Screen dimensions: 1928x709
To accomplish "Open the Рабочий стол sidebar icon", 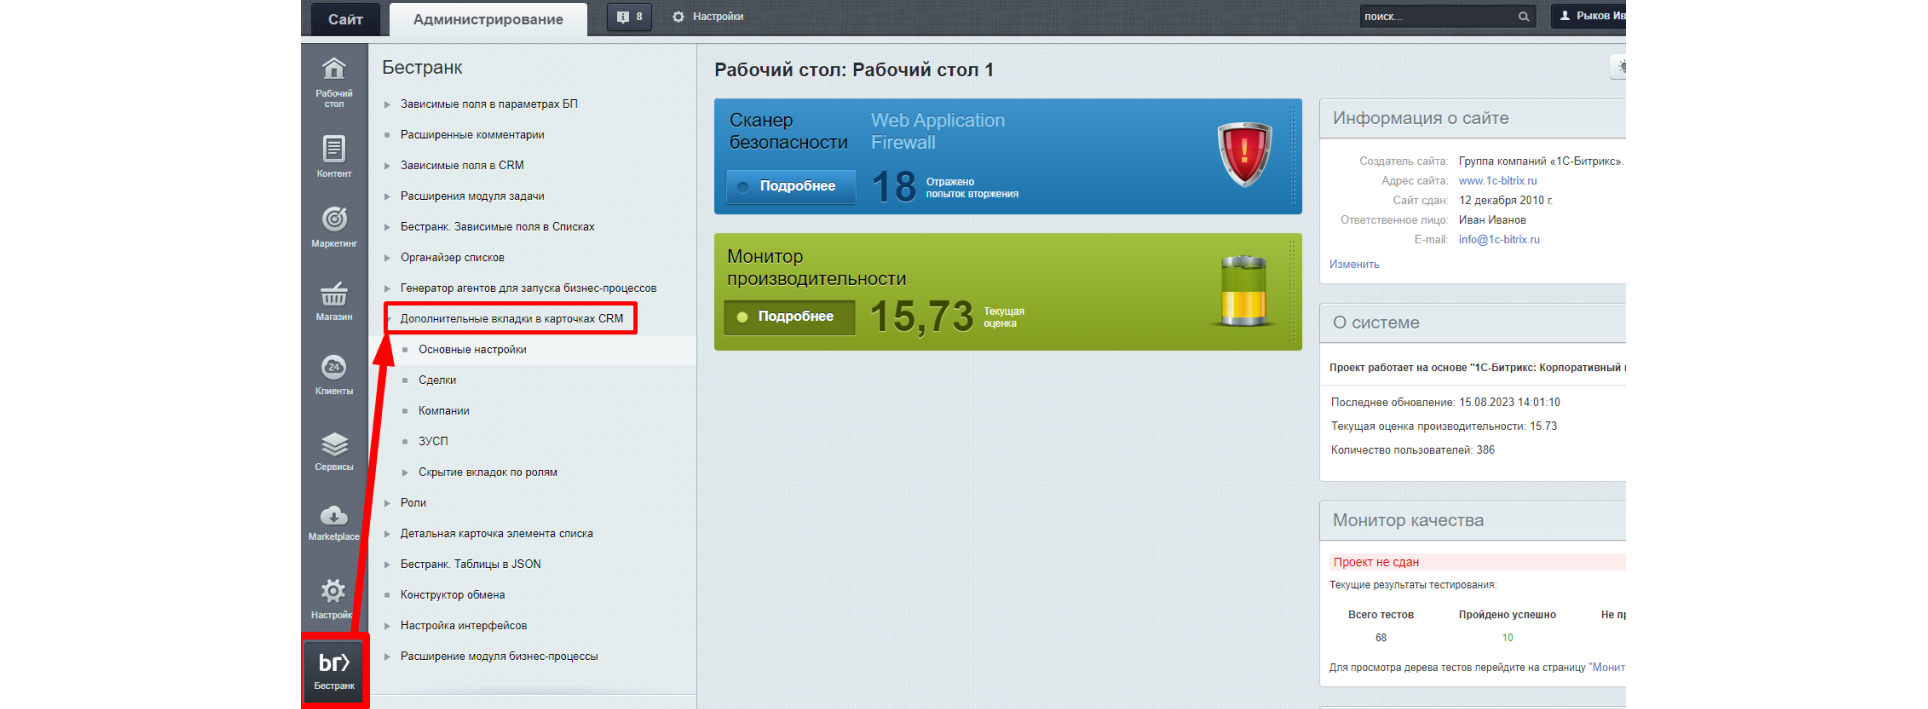I will [334, 82].
